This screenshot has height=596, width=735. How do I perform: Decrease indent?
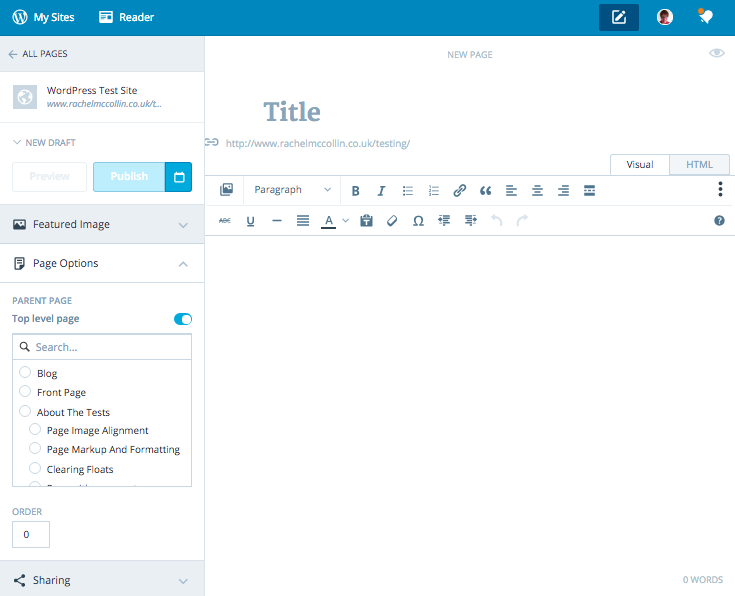click(444, 220)
